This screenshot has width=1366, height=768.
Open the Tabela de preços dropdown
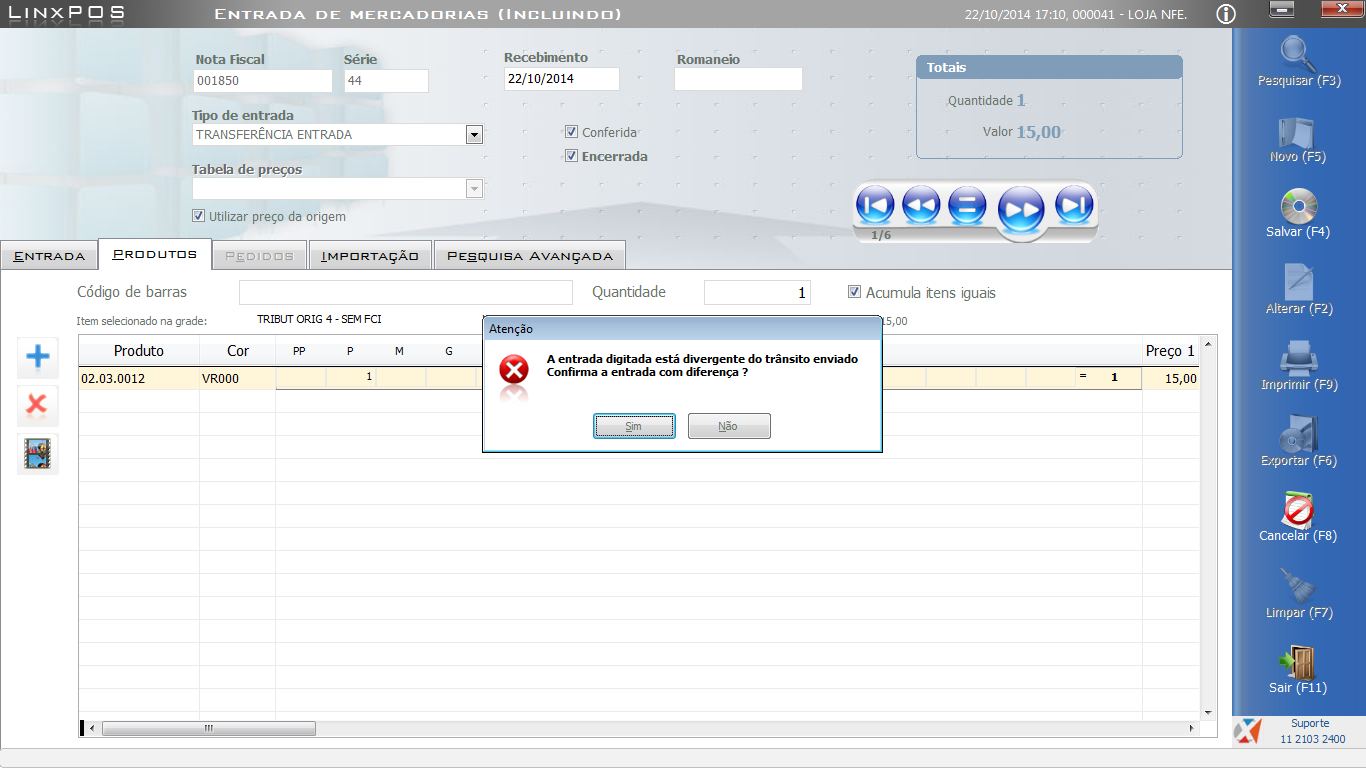pos(474,189)
